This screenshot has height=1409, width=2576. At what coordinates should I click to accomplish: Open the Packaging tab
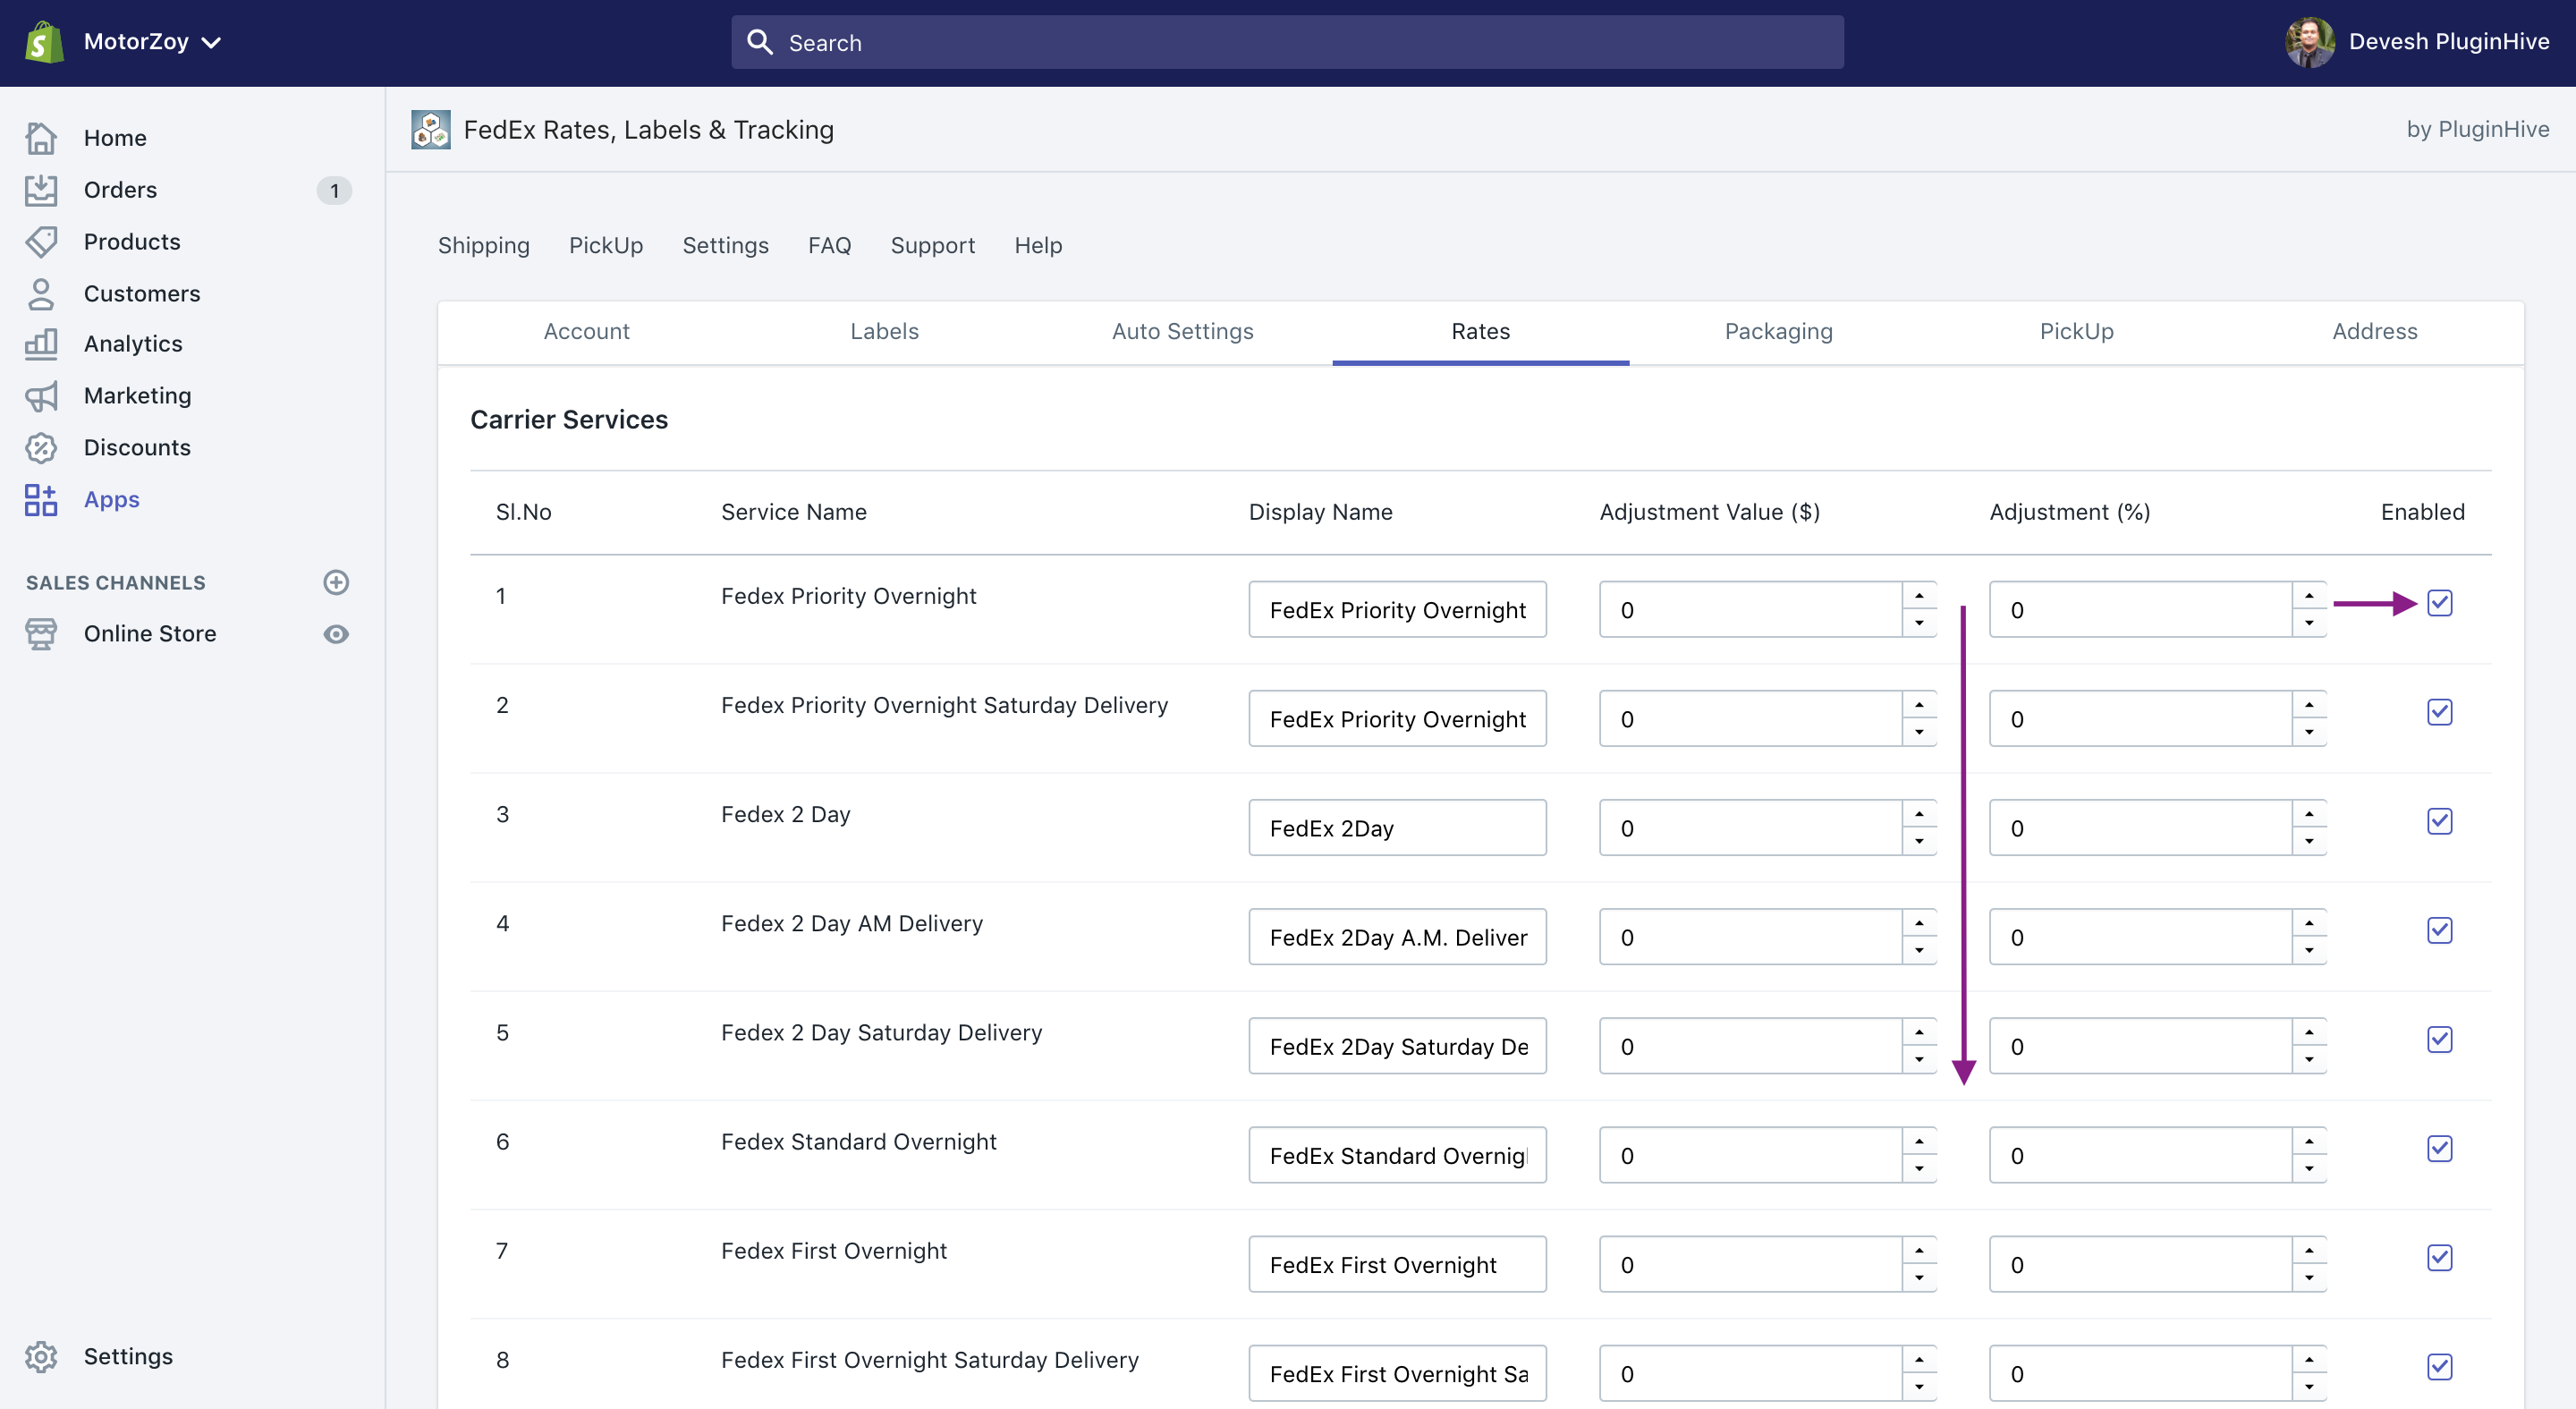coord(1778,331)
